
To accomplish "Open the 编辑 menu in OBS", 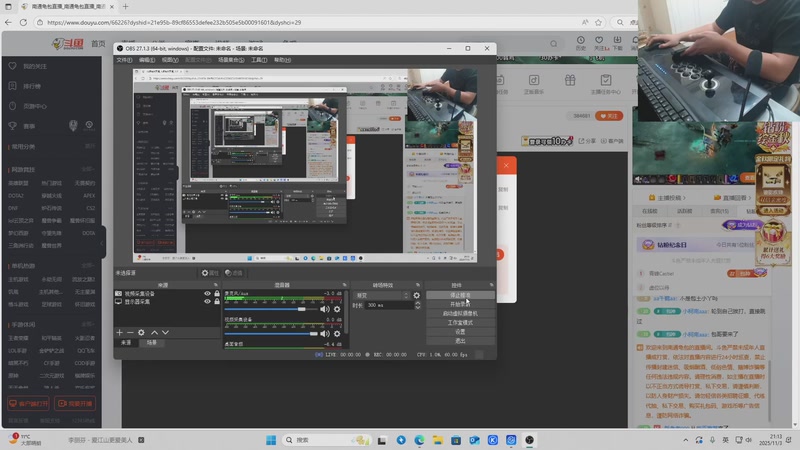I will click(147, 60).
